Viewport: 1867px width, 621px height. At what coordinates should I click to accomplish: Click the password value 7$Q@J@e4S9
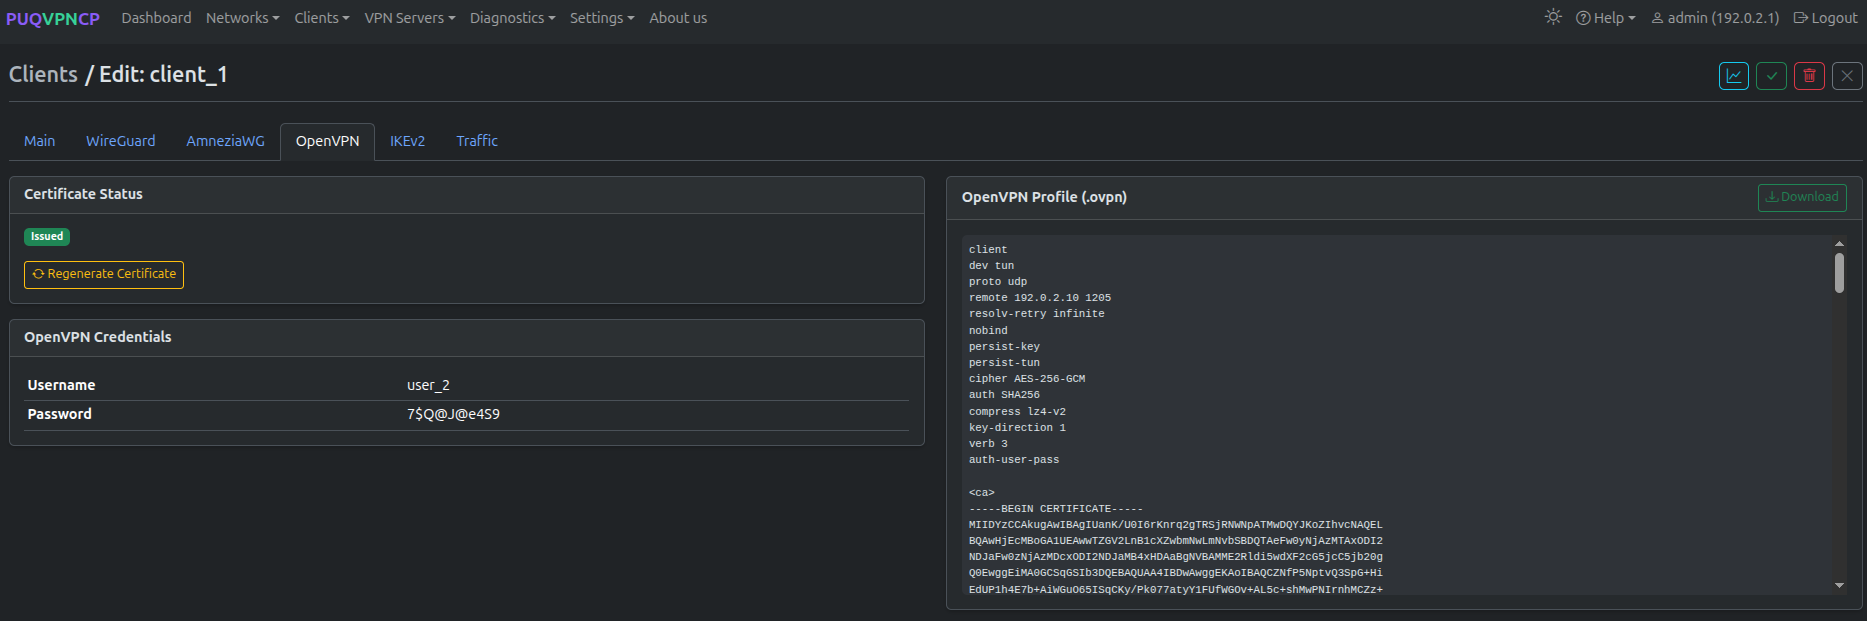click(x=453, y=414)
